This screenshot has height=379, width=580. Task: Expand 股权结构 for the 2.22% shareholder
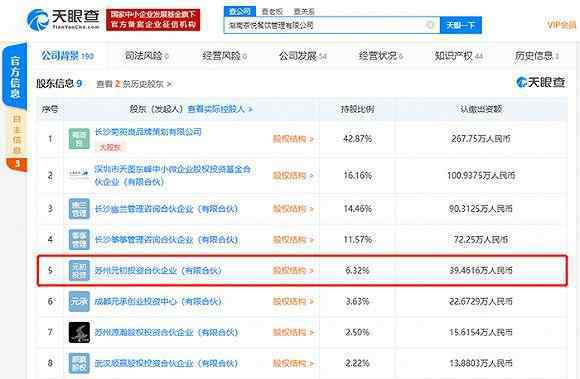[x=293, y=363]
